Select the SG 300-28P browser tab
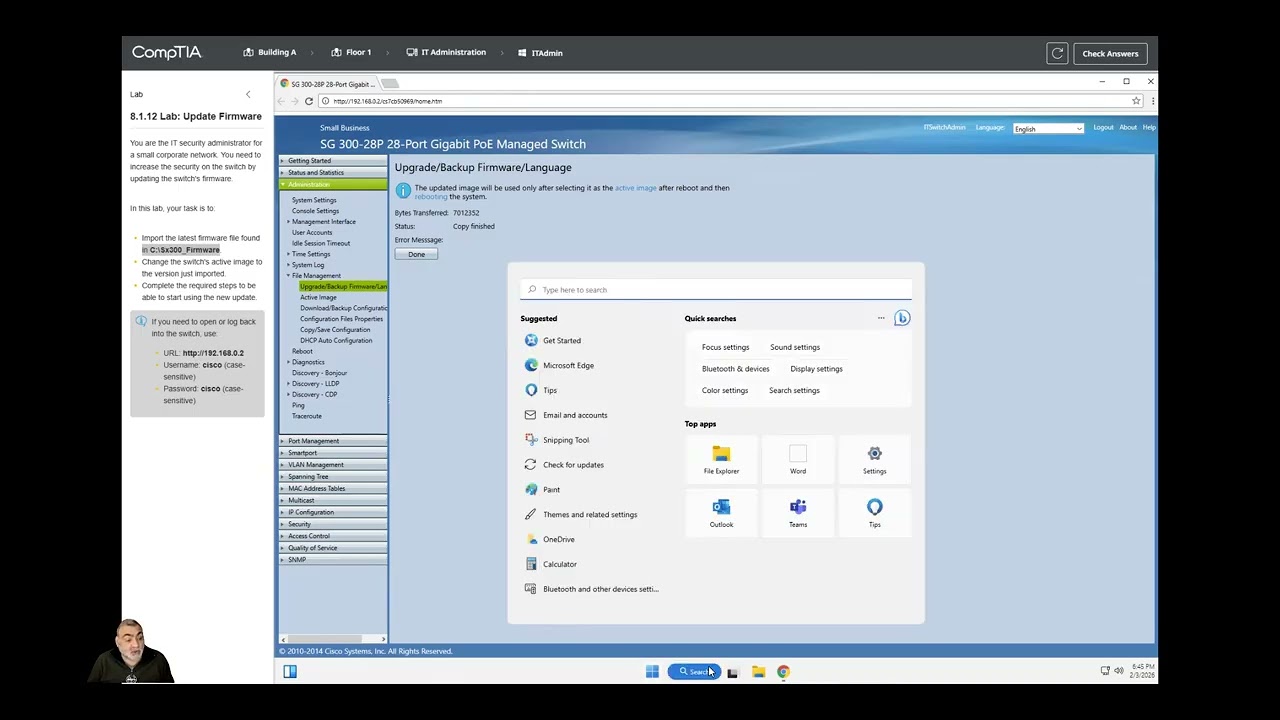The image size is (1280, 720). point(329,84)
